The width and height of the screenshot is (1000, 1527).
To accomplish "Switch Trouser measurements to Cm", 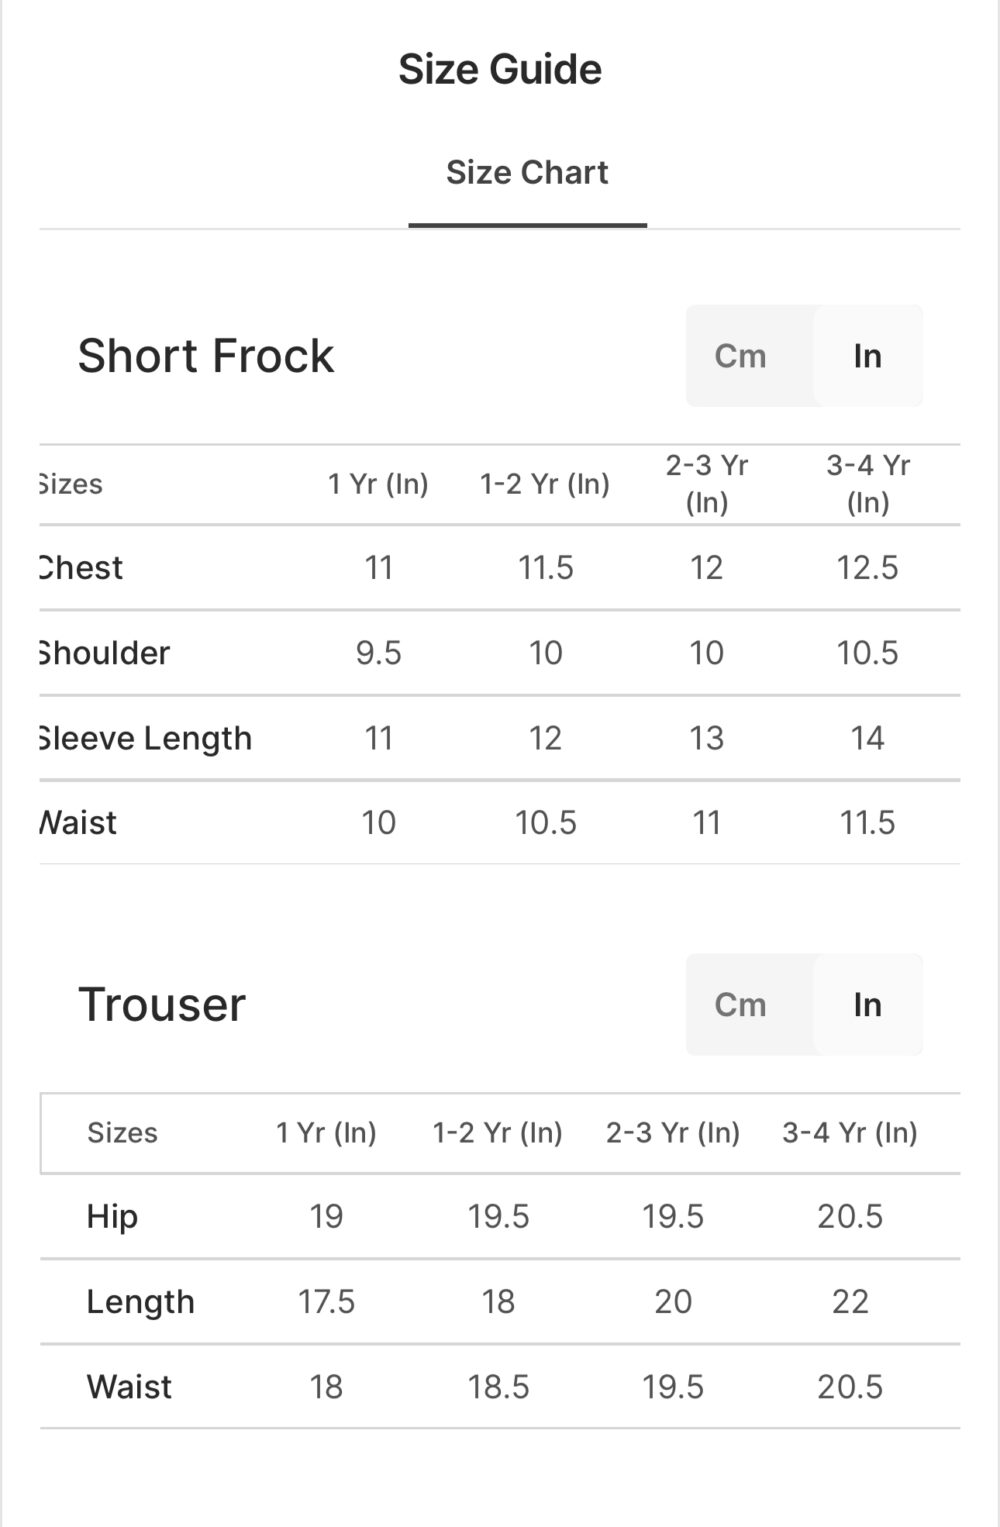I will click(x=740, y=1005).
